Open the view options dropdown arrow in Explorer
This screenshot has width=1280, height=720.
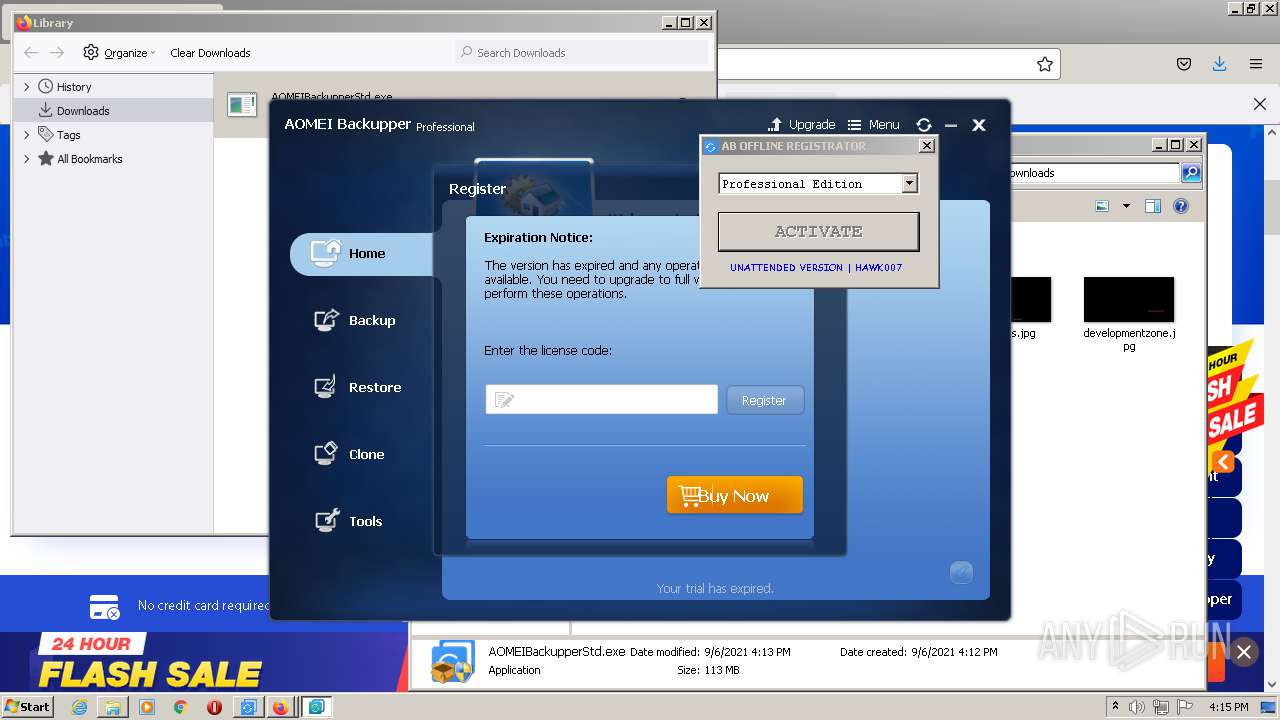(x=1126, y=206)
